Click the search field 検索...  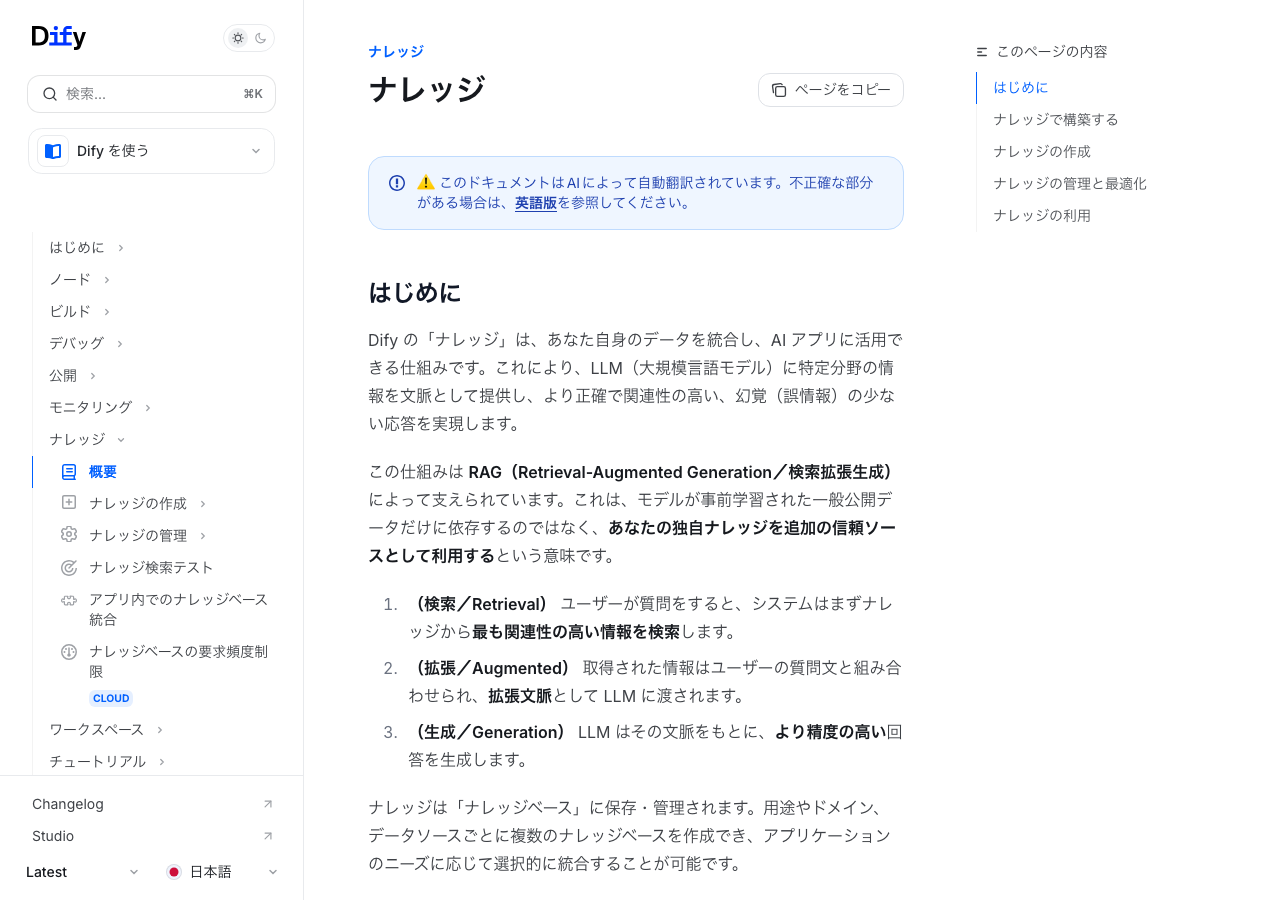click(x=151, y=94)
